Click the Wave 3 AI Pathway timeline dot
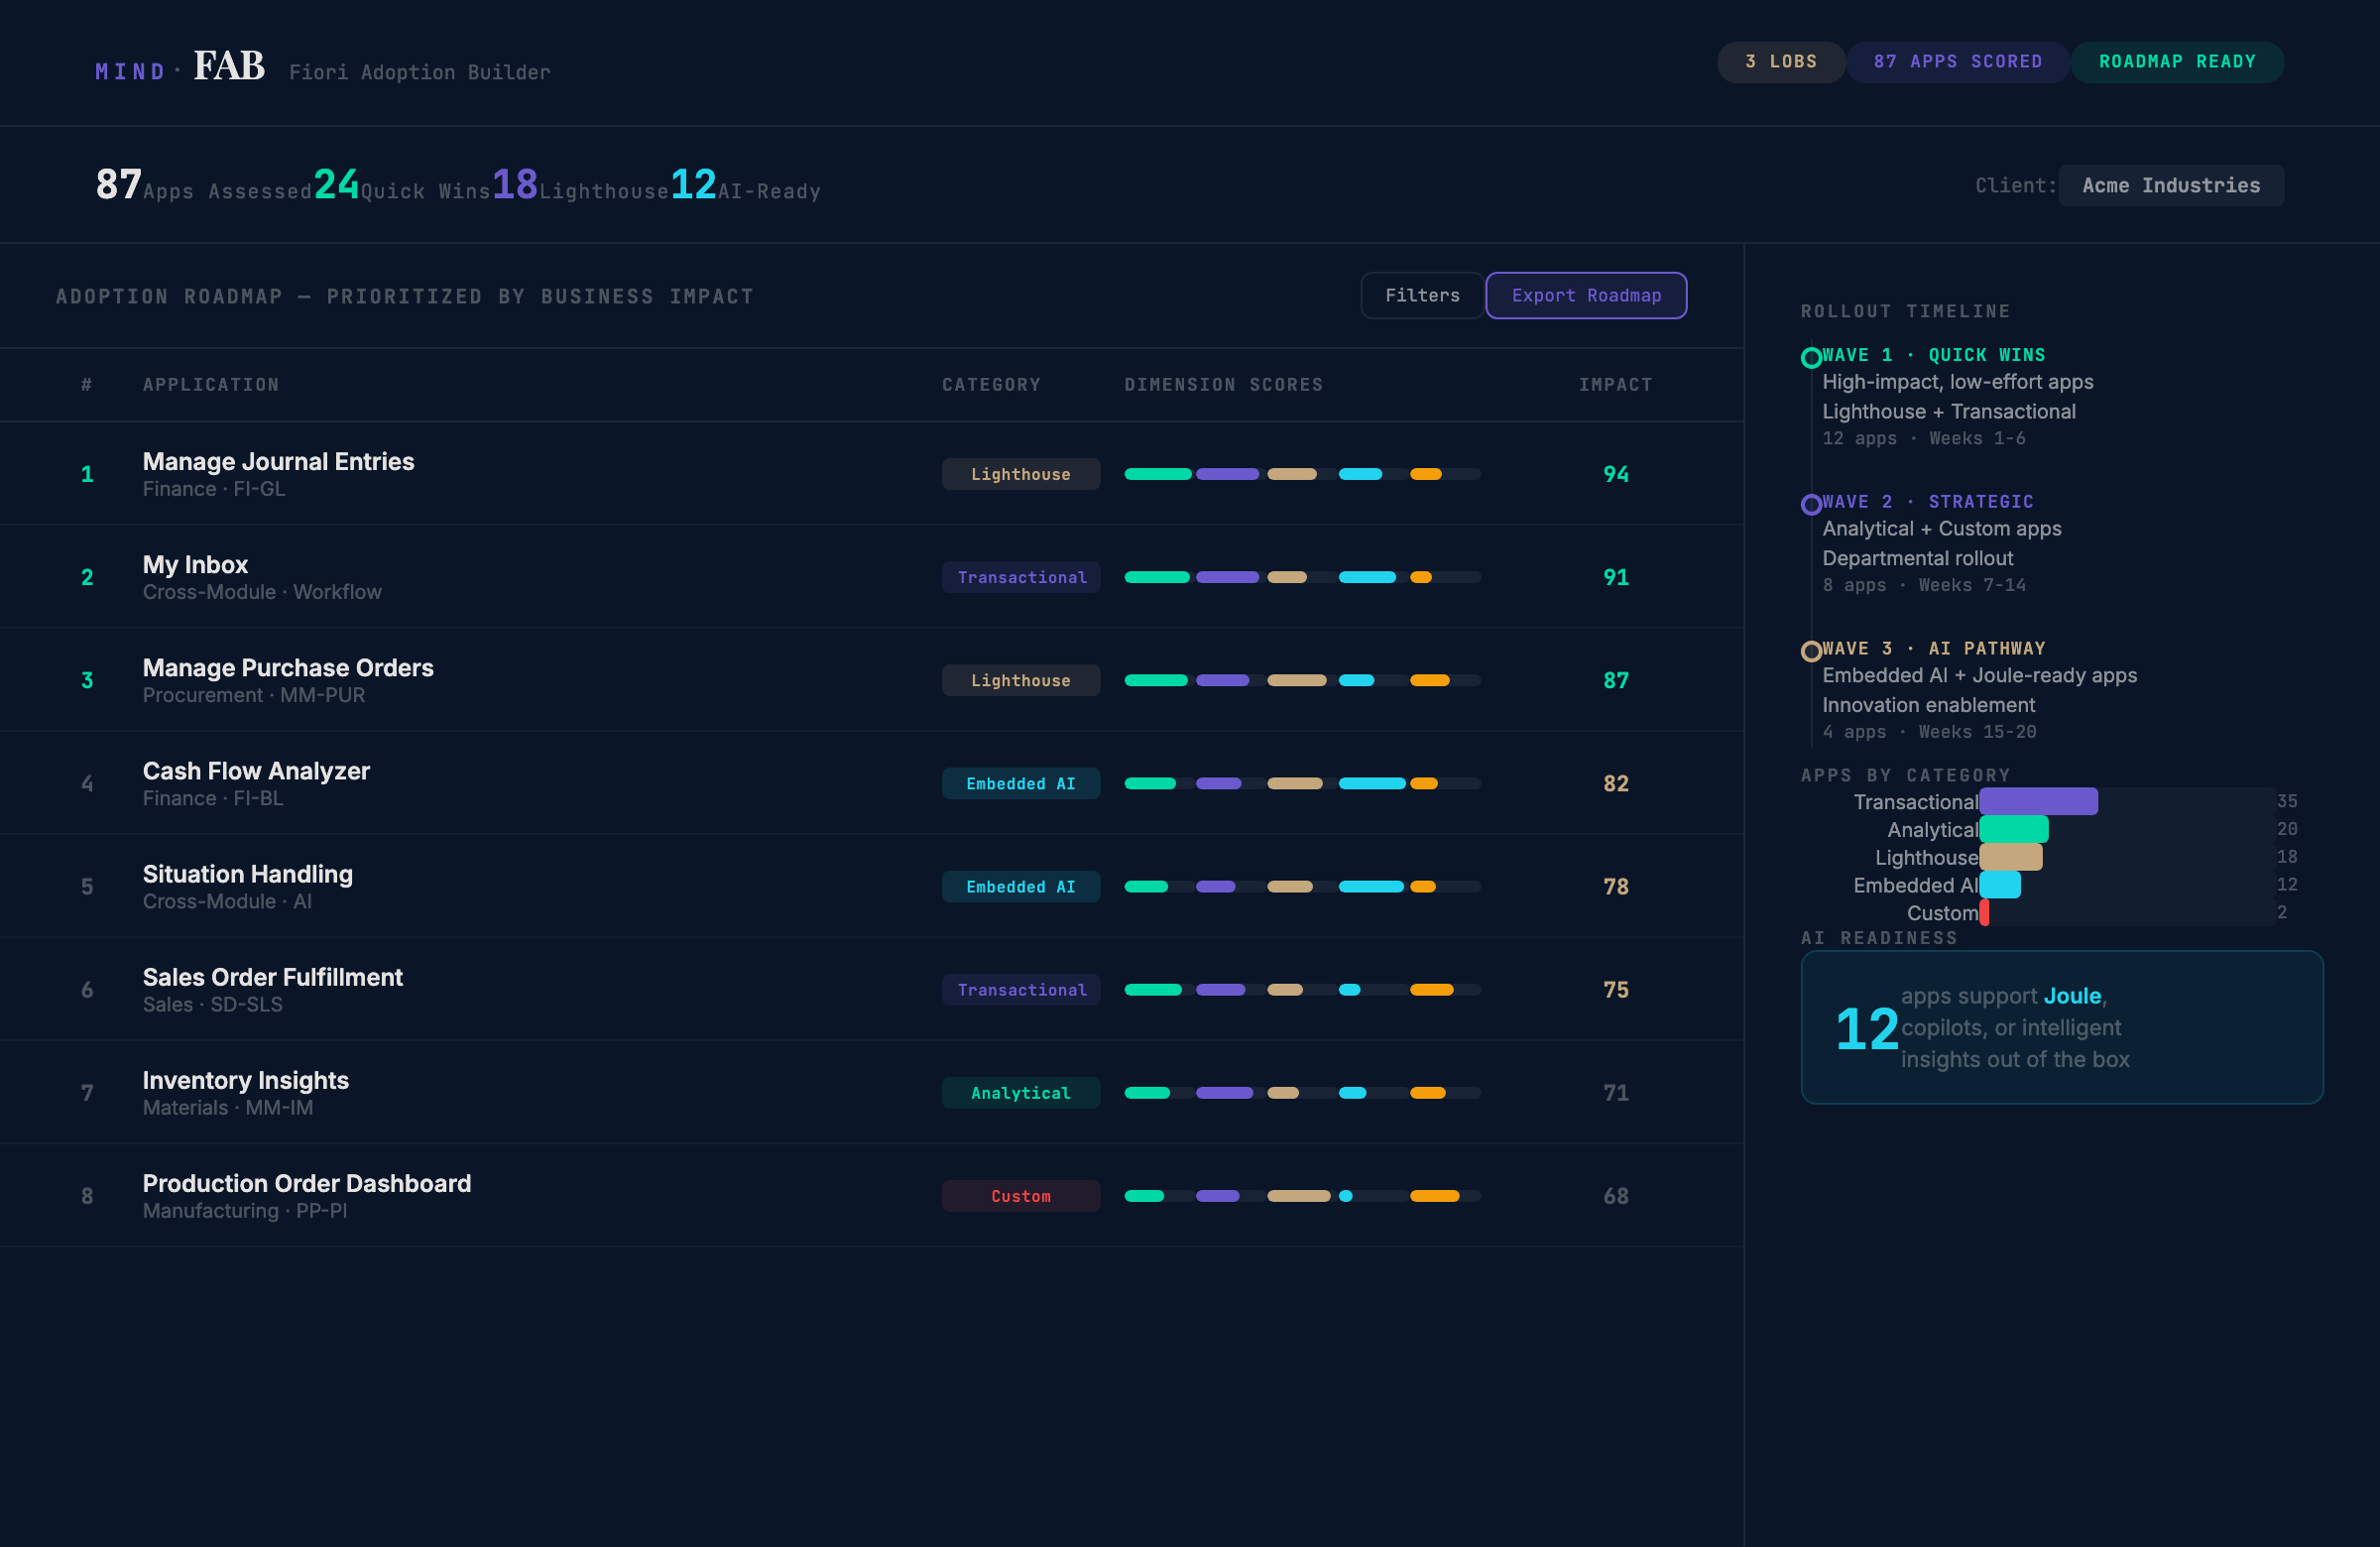 [1810, 652]
